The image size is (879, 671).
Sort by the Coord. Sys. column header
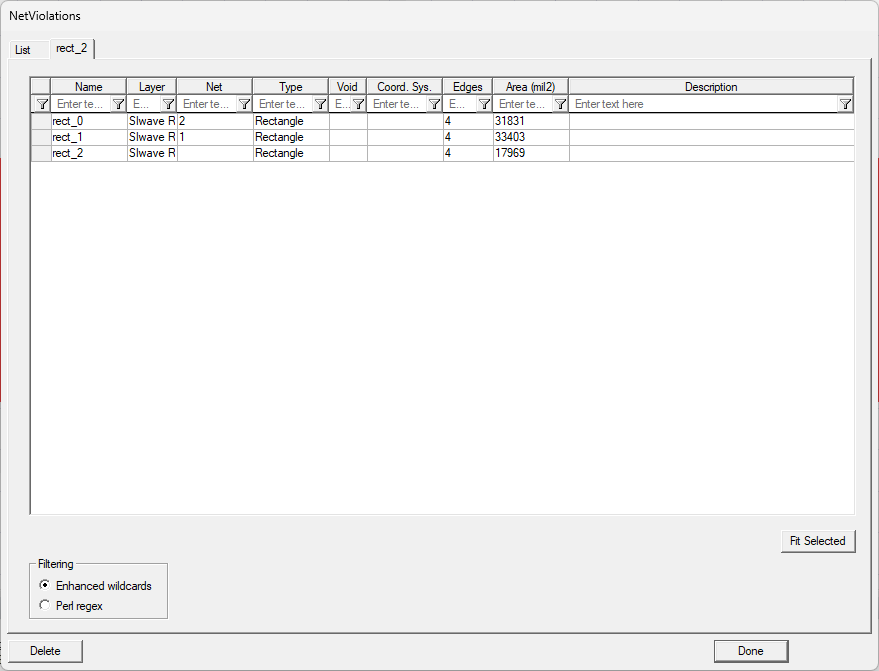click(x=405, y=87)
